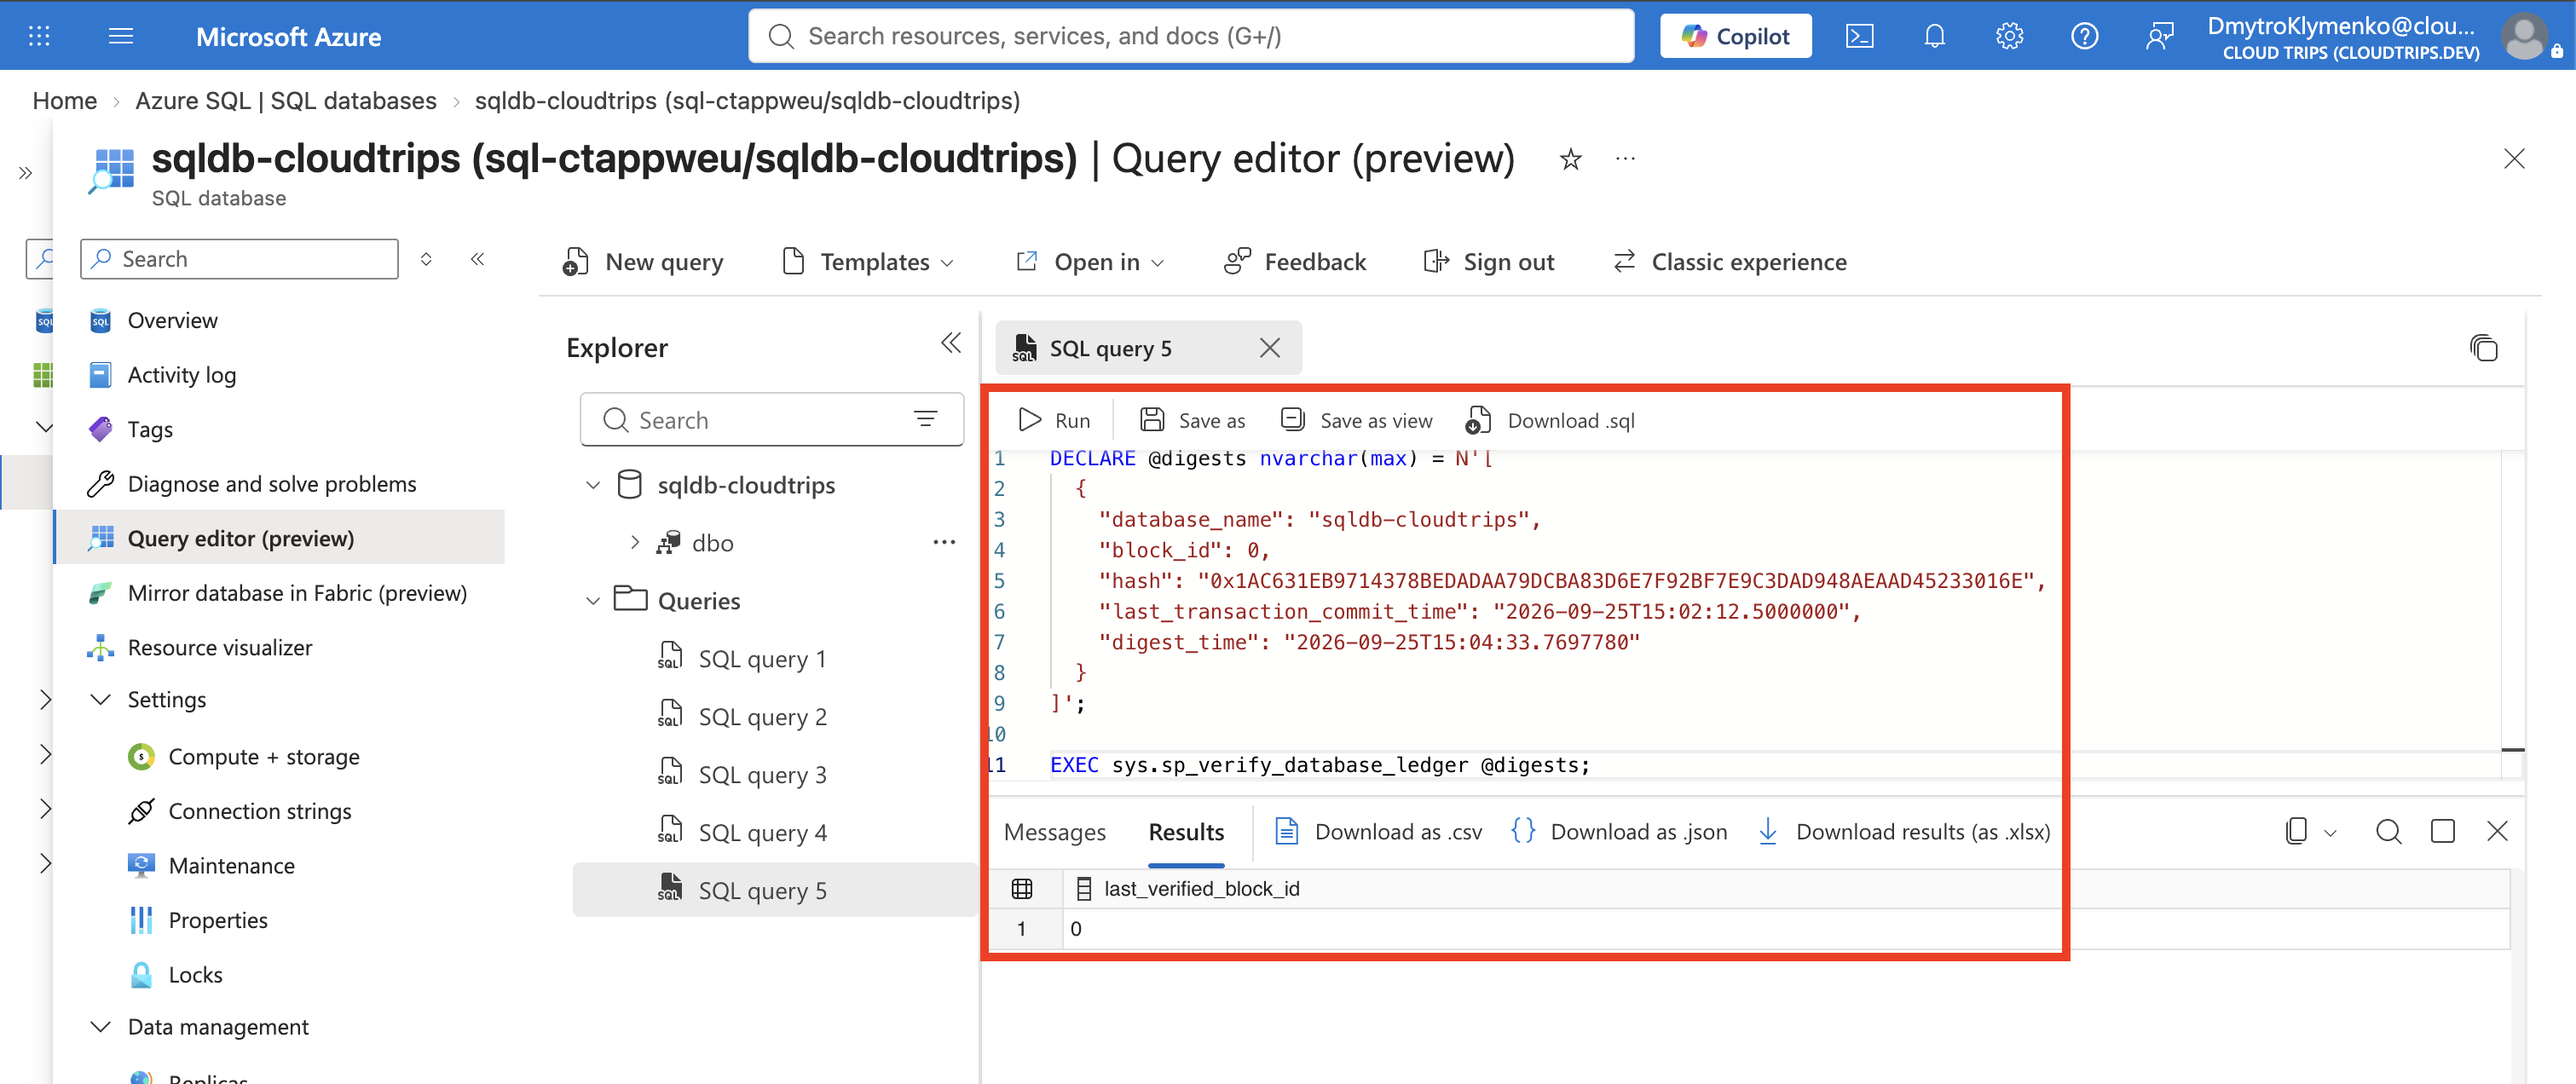Image resolution: width=2576 pixels, height=1084 pixels.
Task: Maximize the results pane
Action: pos(2443,831)
